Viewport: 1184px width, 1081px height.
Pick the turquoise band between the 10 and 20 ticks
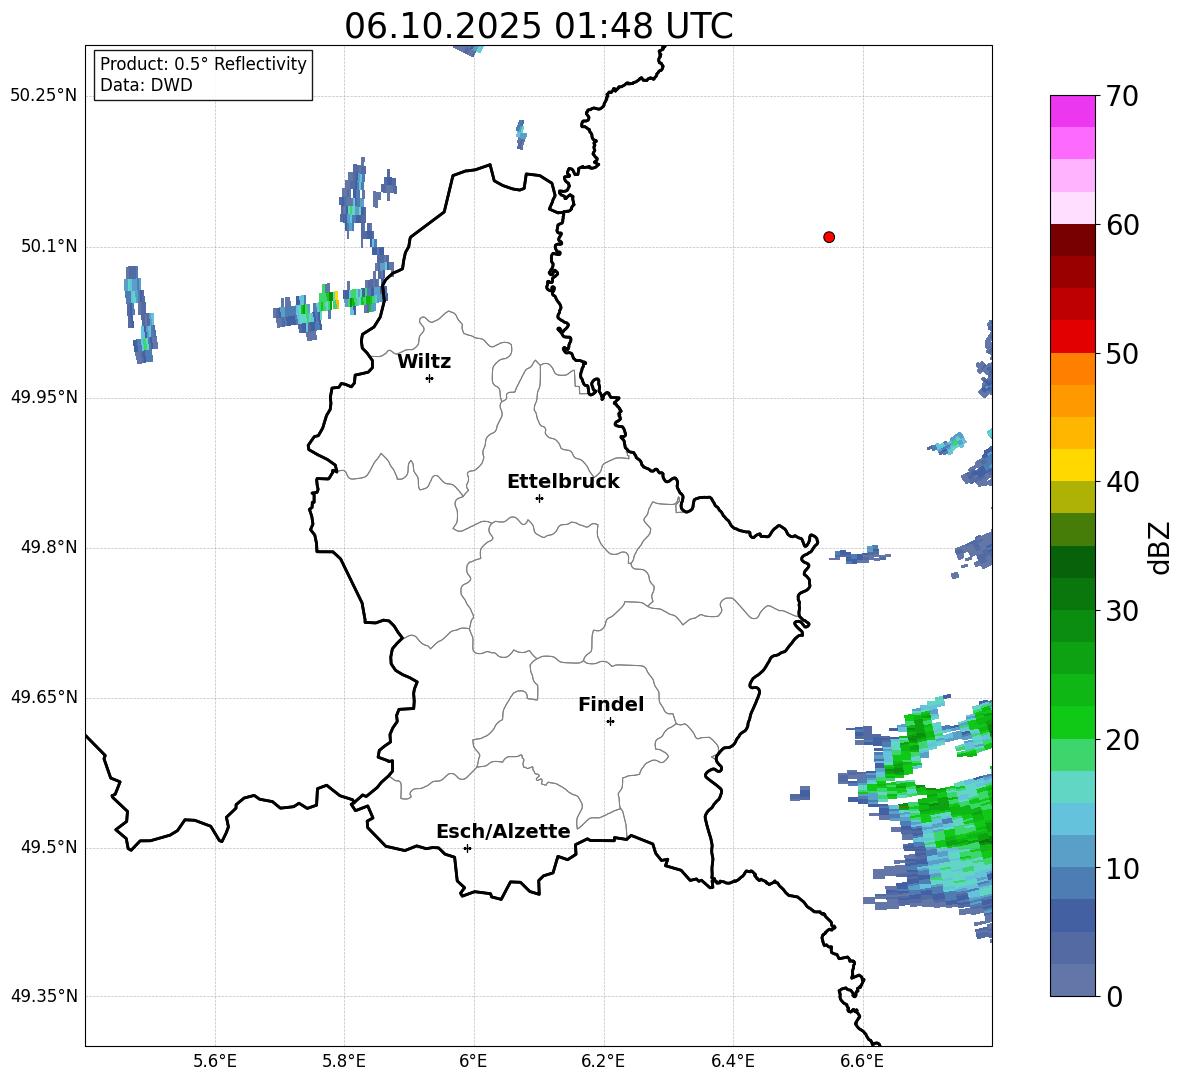click(x=1072, y=787)
